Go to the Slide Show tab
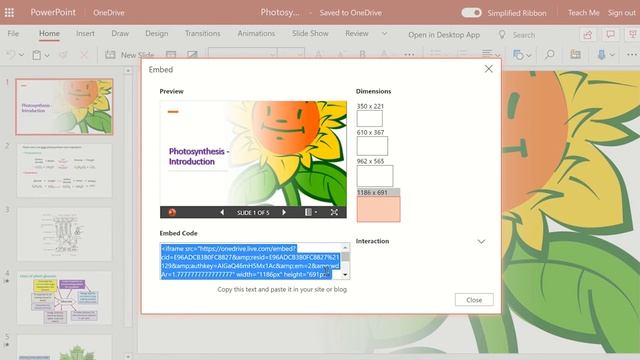Viewport: 640px width, 360px height. [x=310, y=33]
